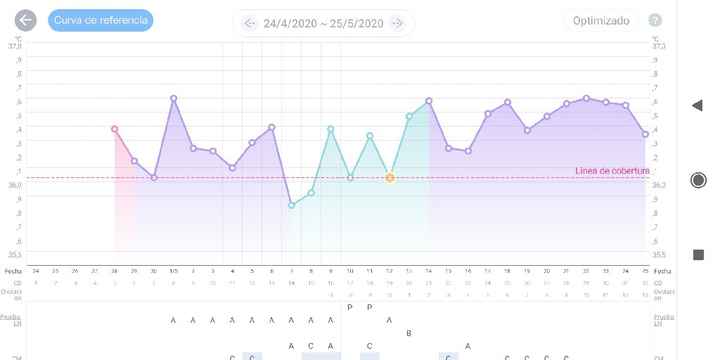Select the temperature point on day 11
This screenshot has width=720, height=360.
coord(370,135)
